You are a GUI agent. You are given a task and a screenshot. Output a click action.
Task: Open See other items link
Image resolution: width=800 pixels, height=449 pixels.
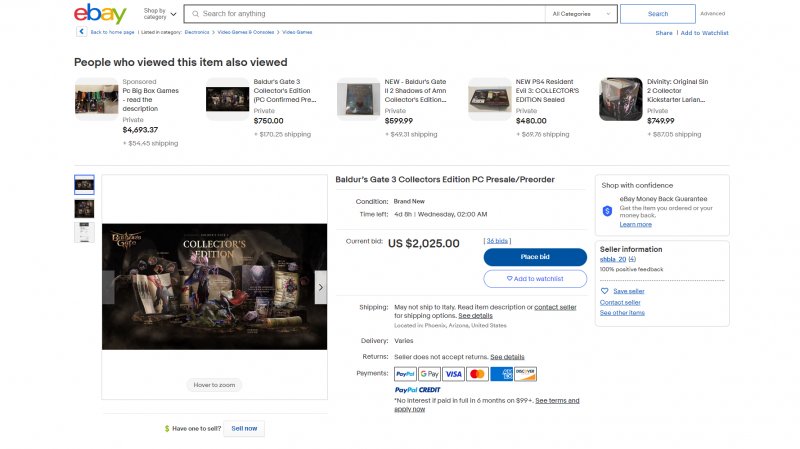(622, 313)
